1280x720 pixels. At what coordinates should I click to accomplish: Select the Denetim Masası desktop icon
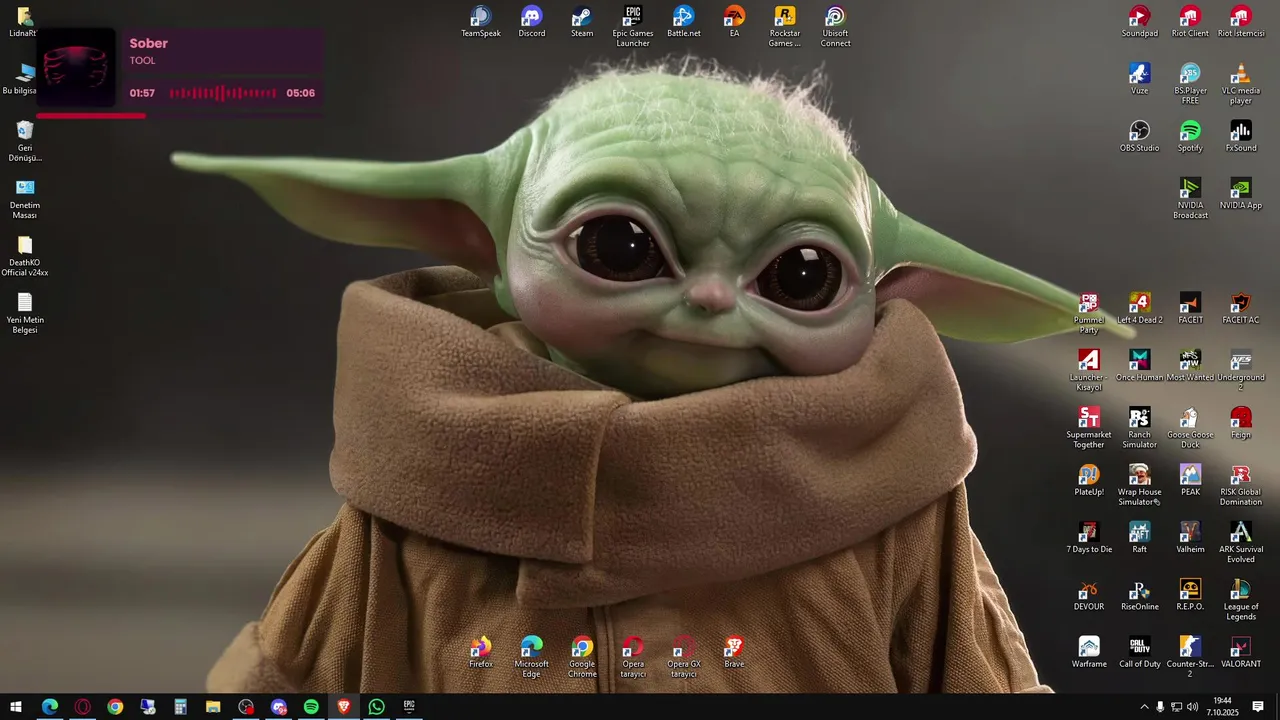pyautogui.click(x=25, y=198)
